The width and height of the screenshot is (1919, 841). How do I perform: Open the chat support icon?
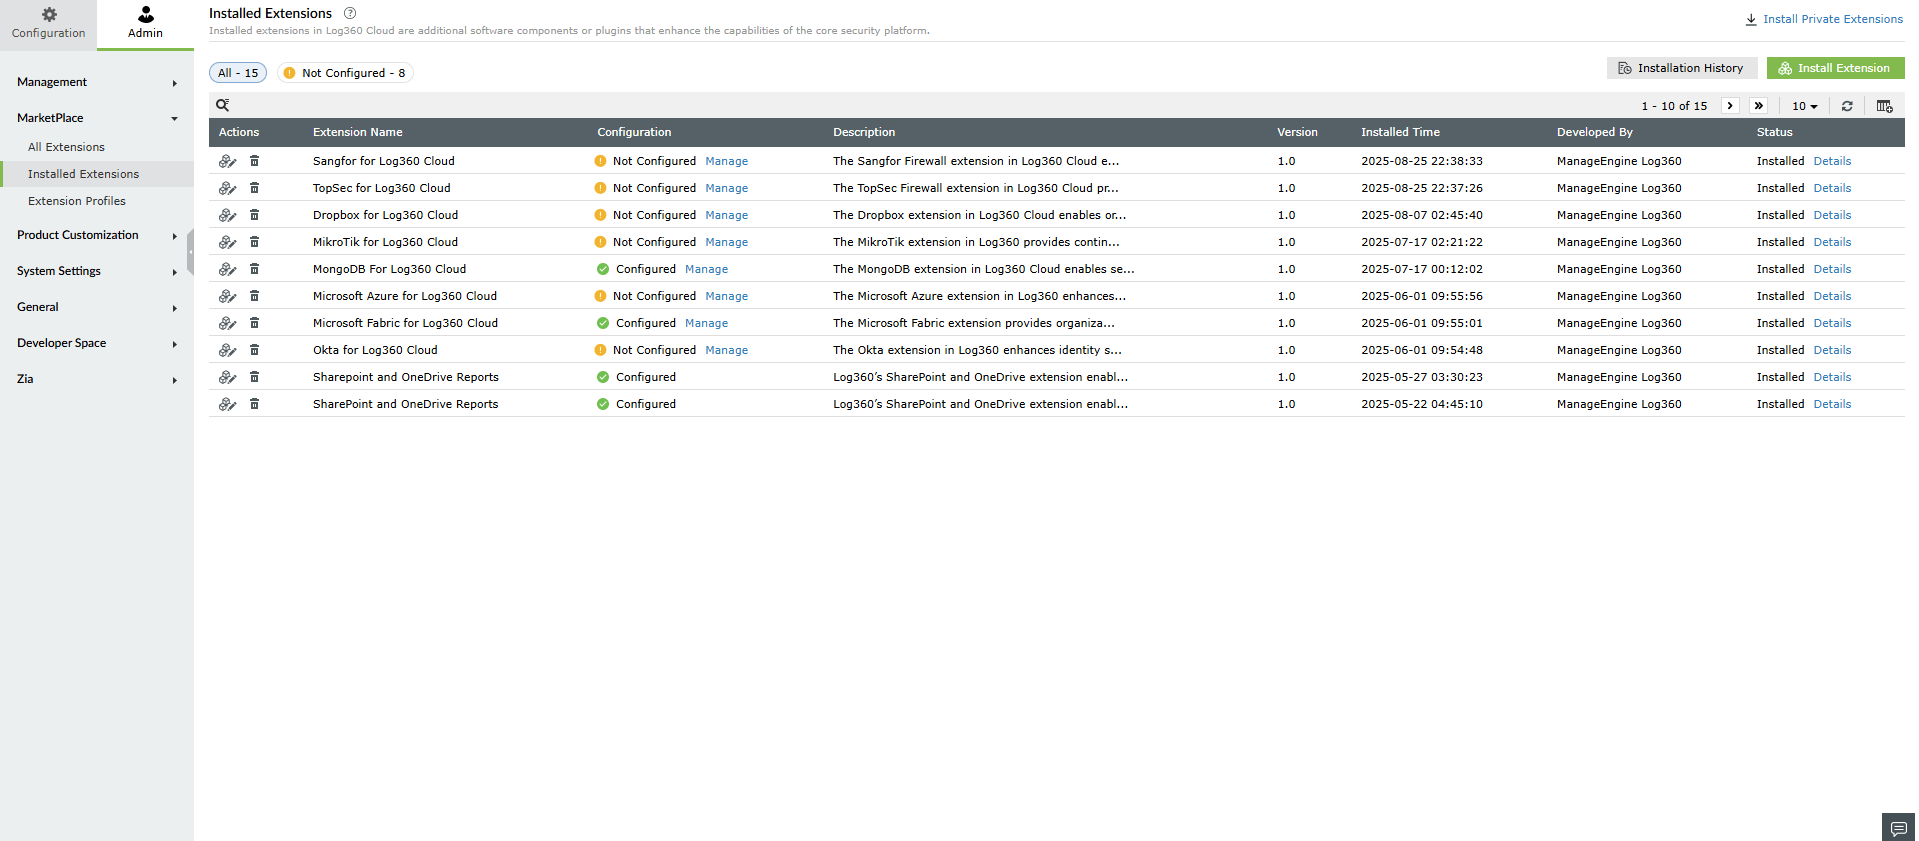click(x=1898, y=828)
